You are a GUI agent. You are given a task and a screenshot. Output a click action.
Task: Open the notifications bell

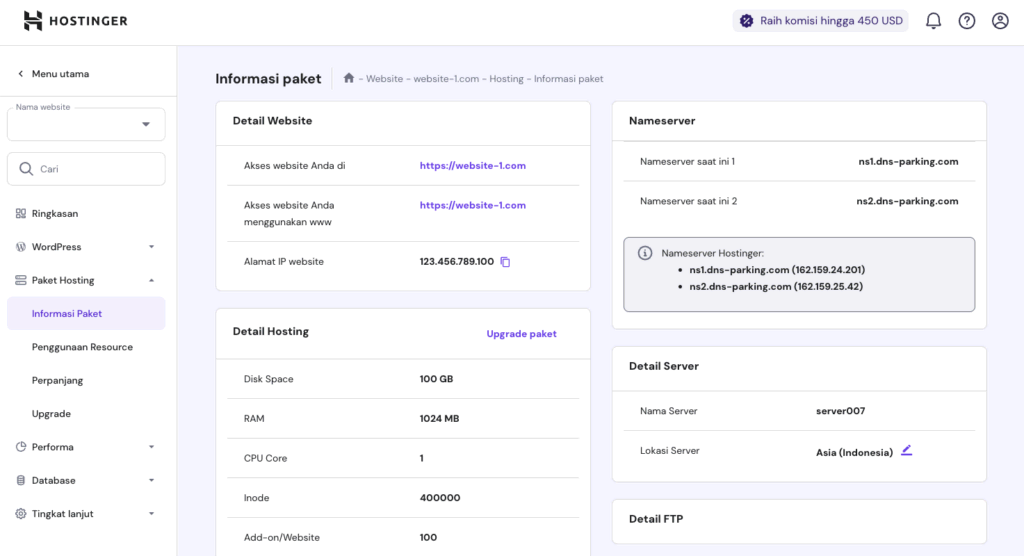pyautogui.click(x=933, y=21)
